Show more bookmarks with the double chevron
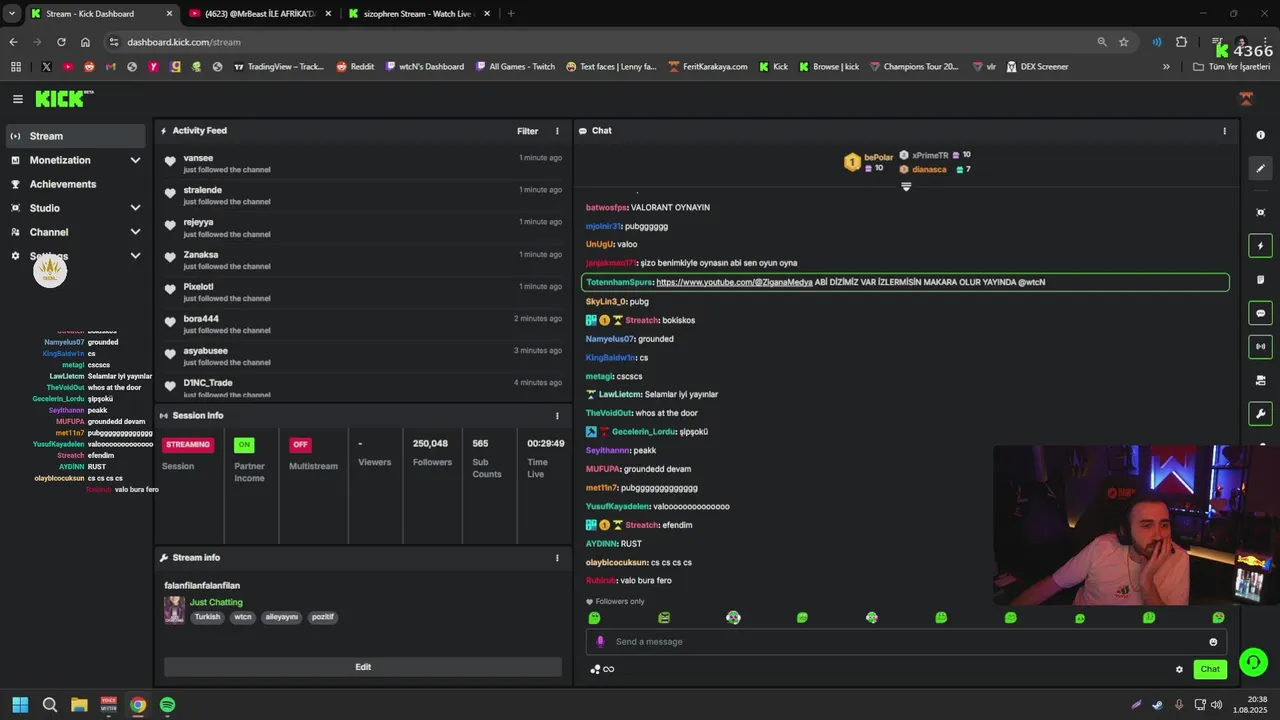Viewport: 1280px width, 720px height. click(1166, 67)
